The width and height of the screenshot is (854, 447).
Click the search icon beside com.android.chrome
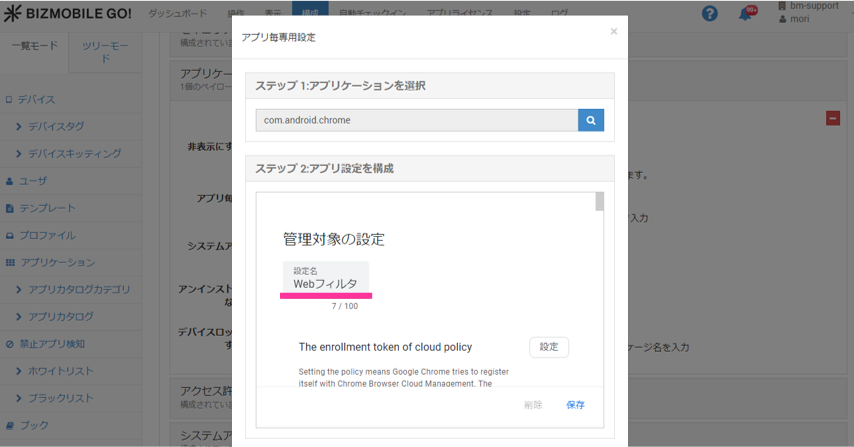tap(591, 120)
